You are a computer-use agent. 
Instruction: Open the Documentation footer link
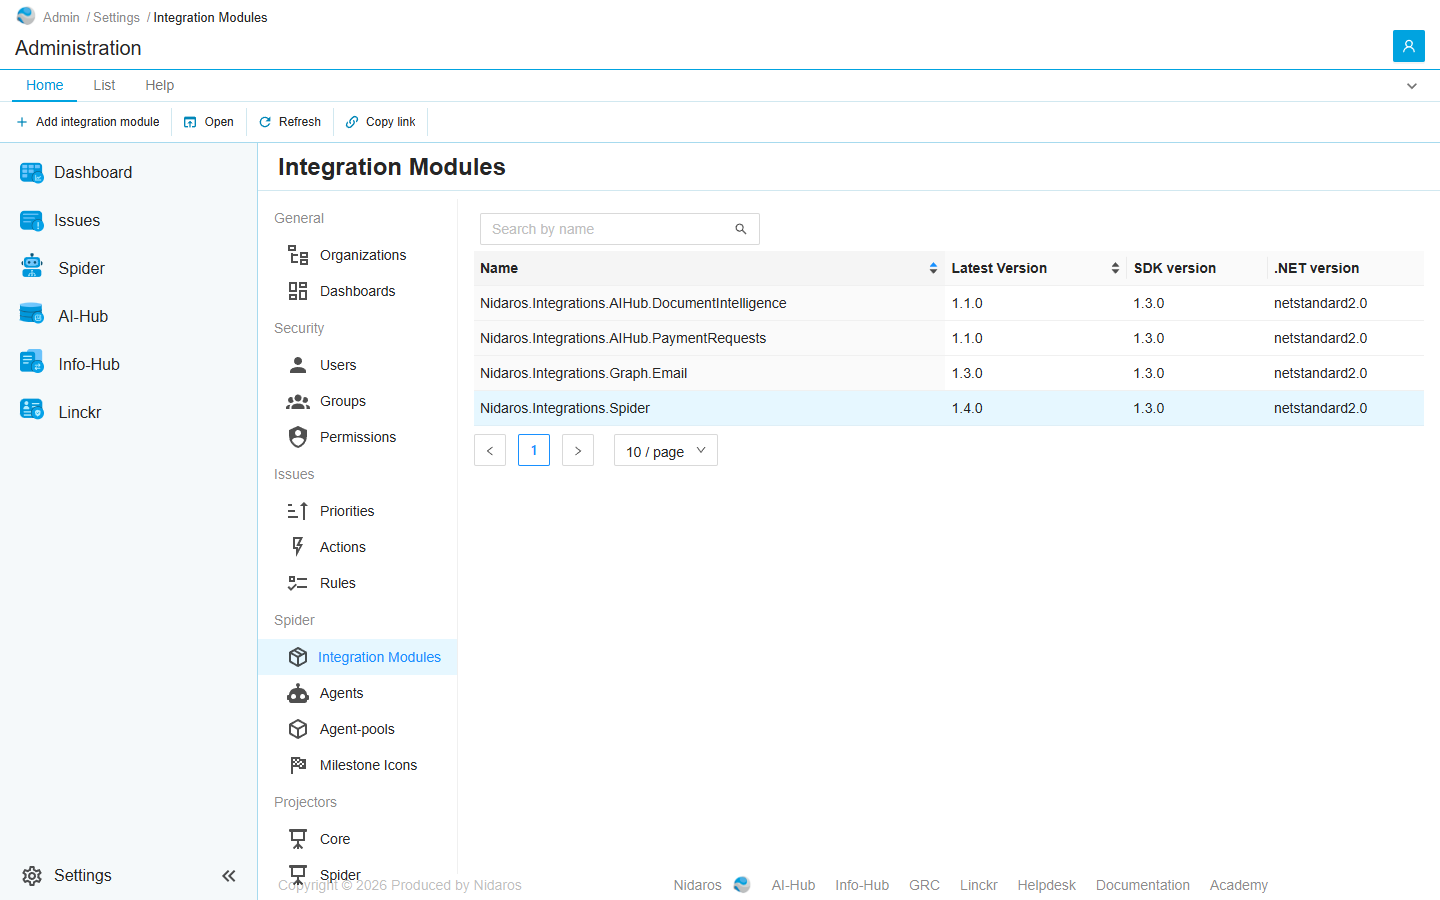pos(1143,885)
